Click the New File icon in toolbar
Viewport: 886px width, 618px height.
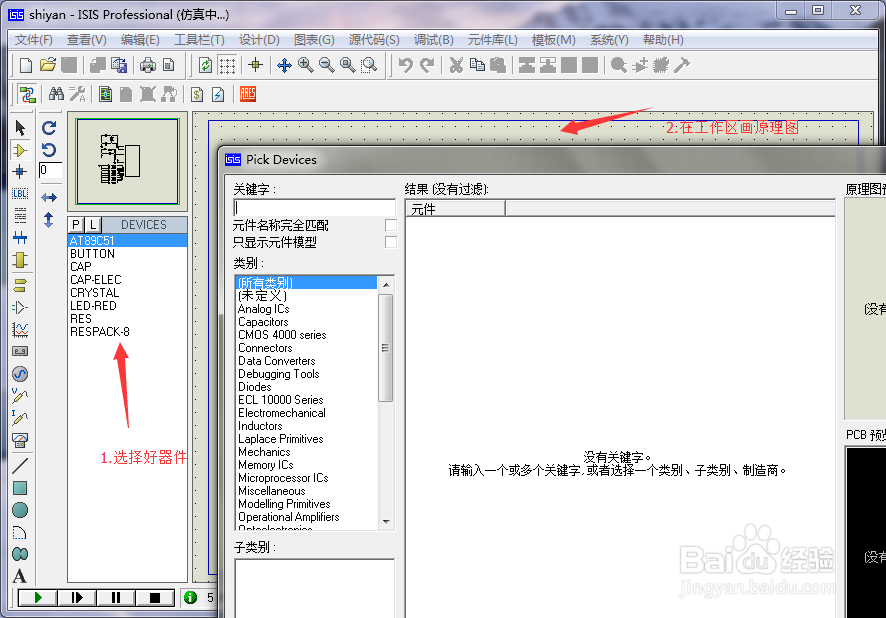pos(26,65)
